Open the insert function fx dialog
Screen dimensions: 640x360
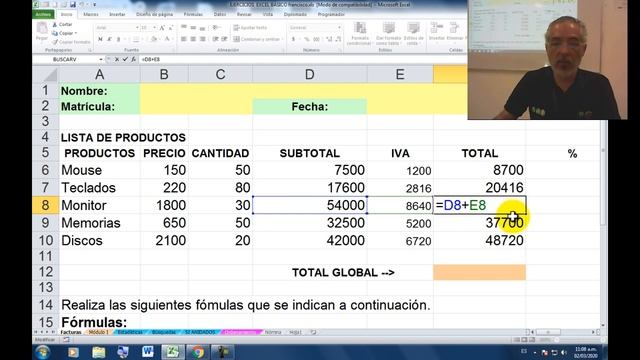click(133, 59)
